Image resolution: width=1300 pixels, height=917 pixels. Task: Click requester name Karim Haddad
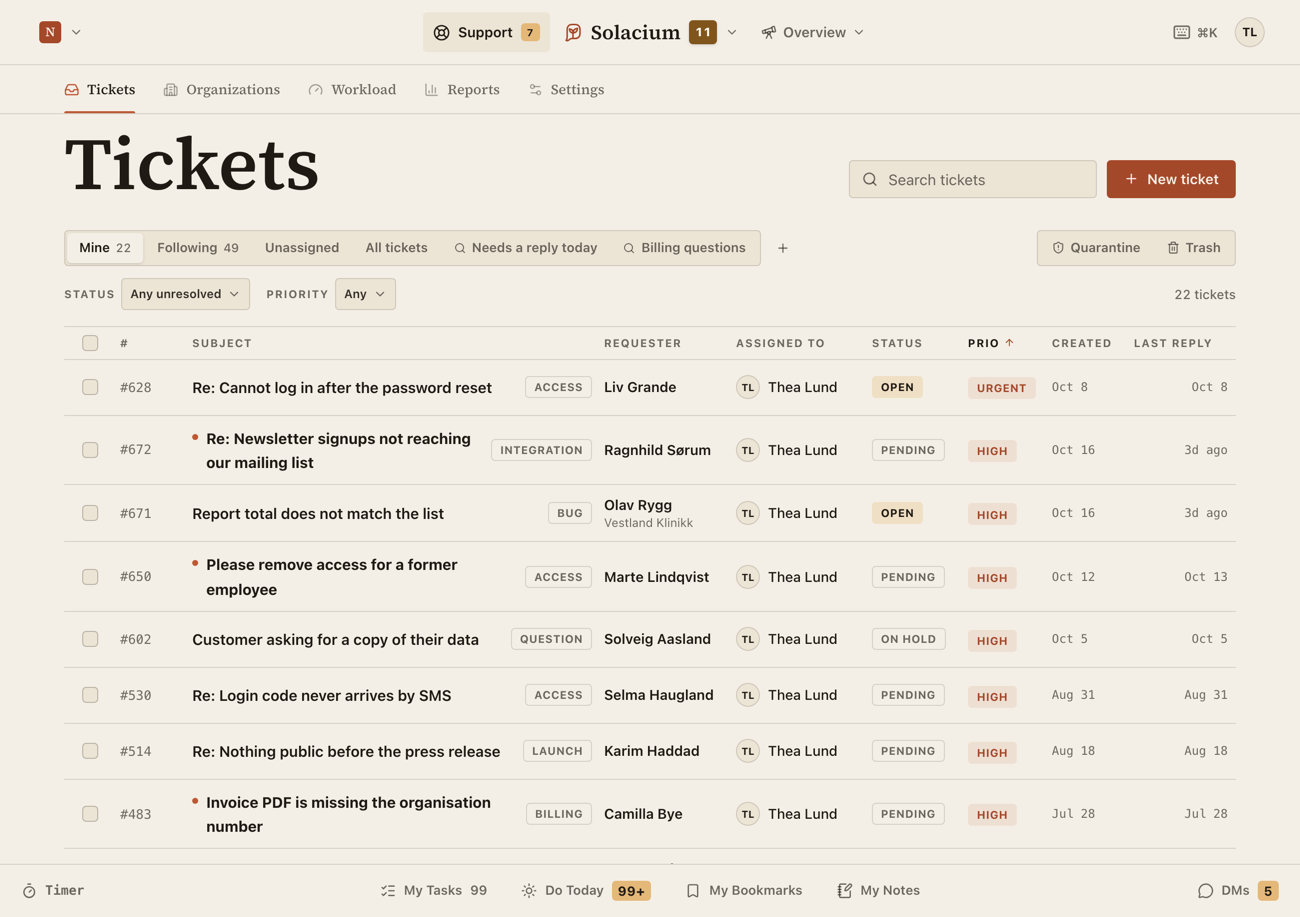pyautogui.click(x=652, y=751)
